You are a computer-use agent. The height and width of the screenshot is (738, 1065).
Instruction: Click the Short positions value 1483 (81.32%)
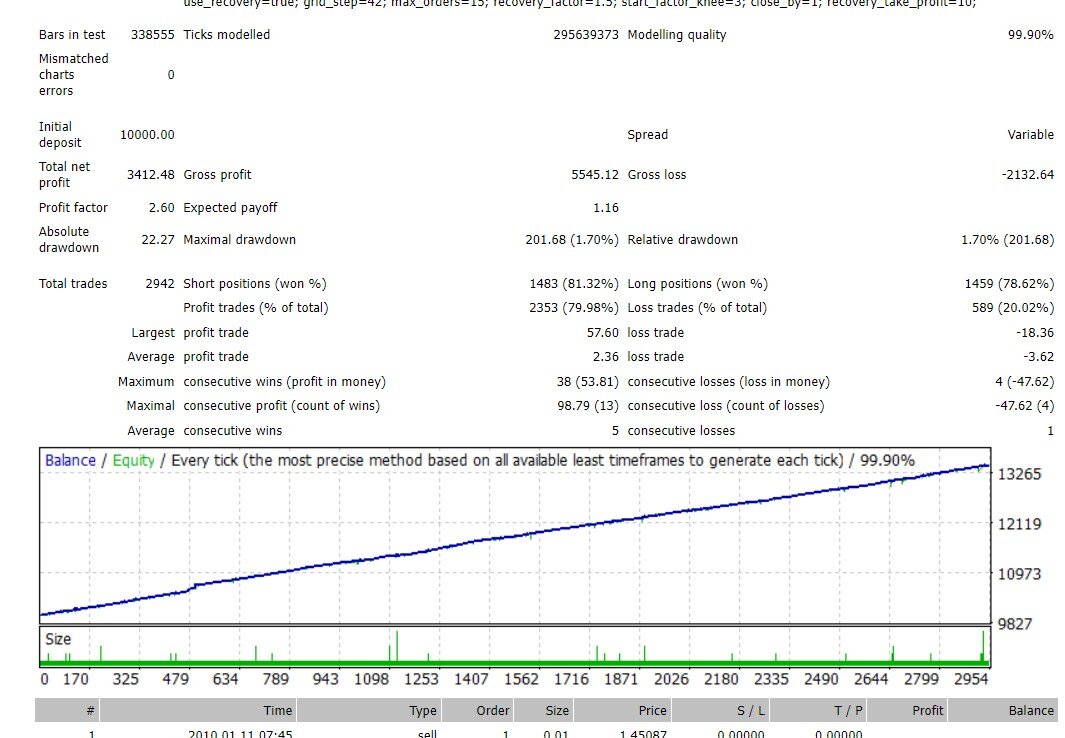574,284
